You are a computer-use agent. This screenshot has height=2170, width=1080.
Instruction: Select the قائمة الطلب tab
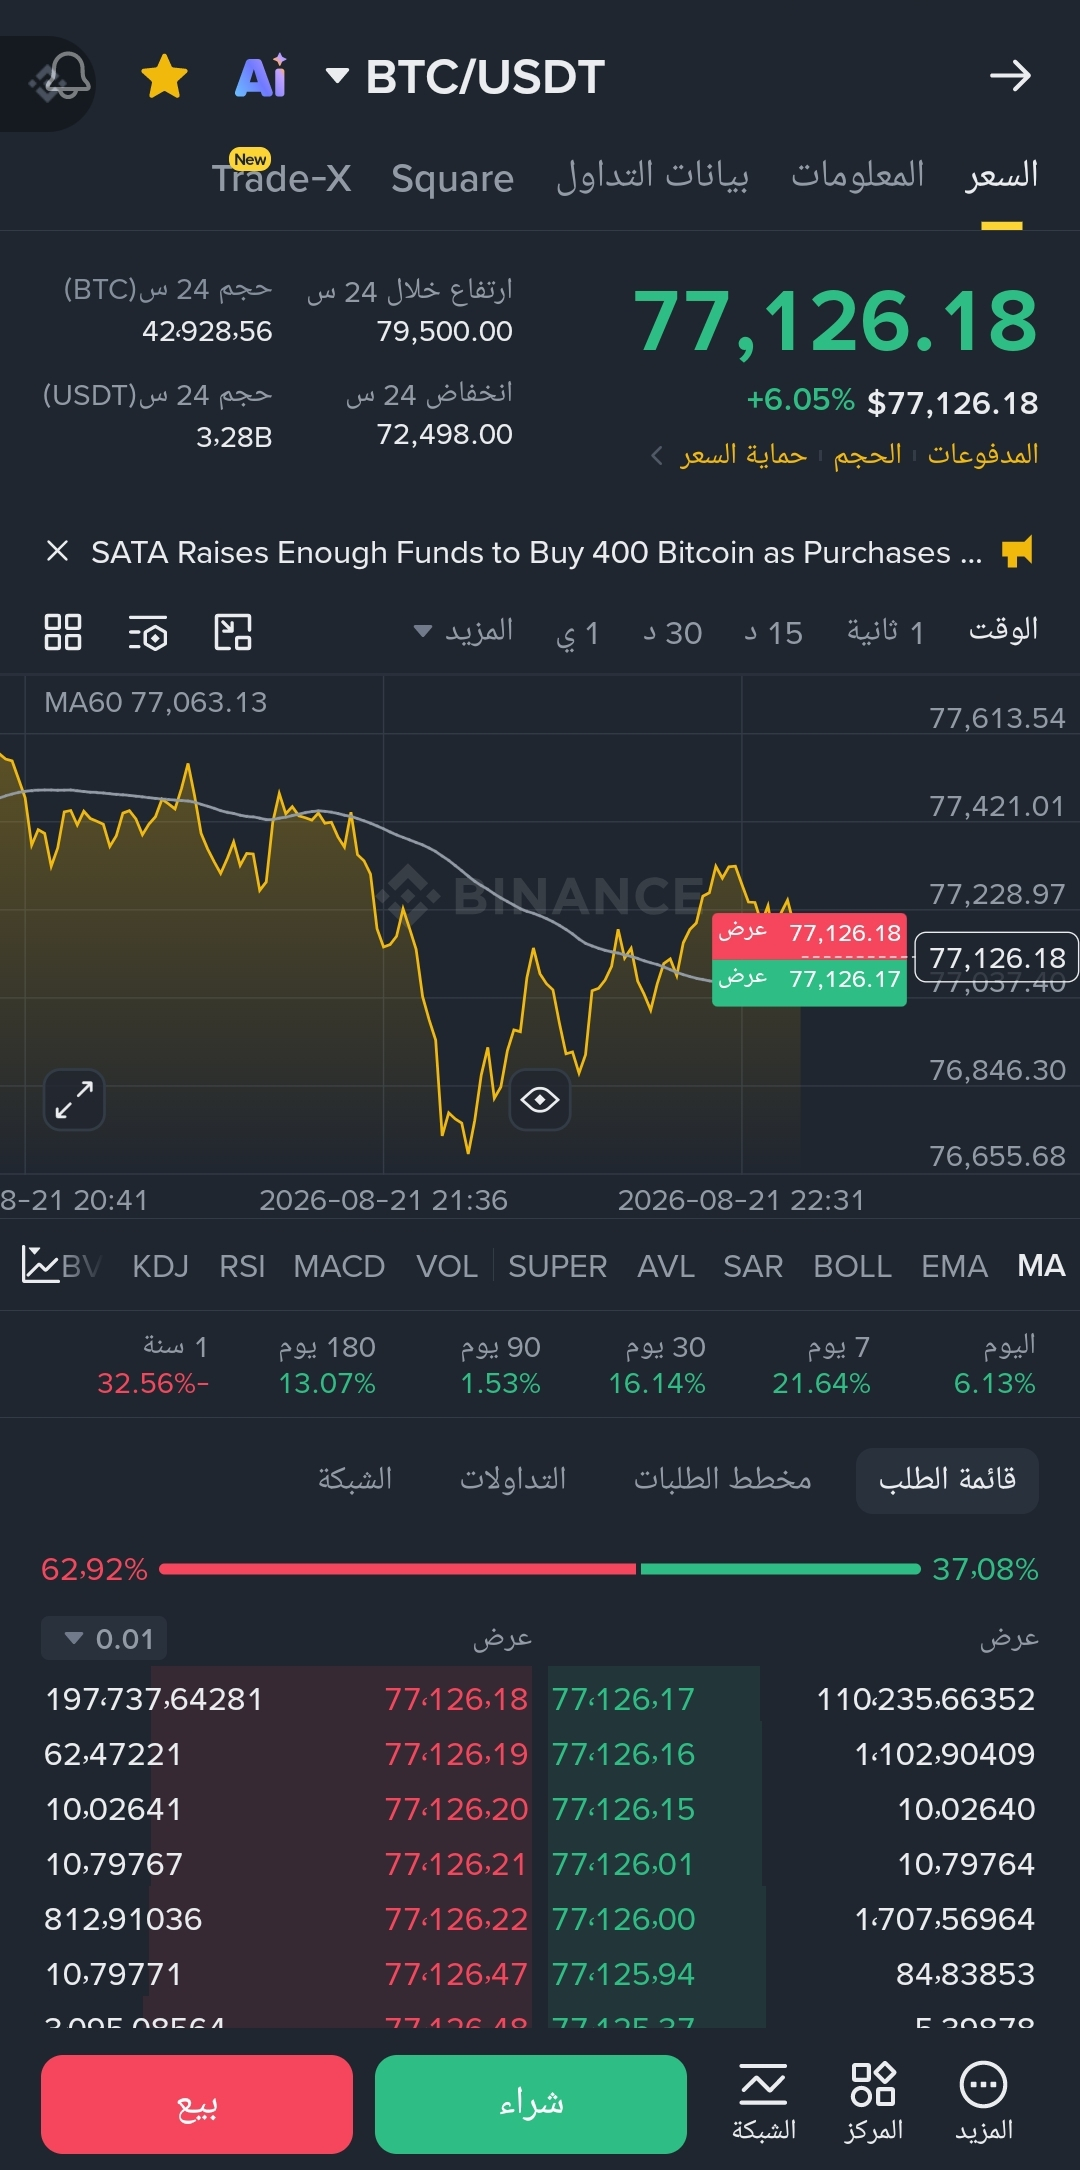[x=947, y=1480]
